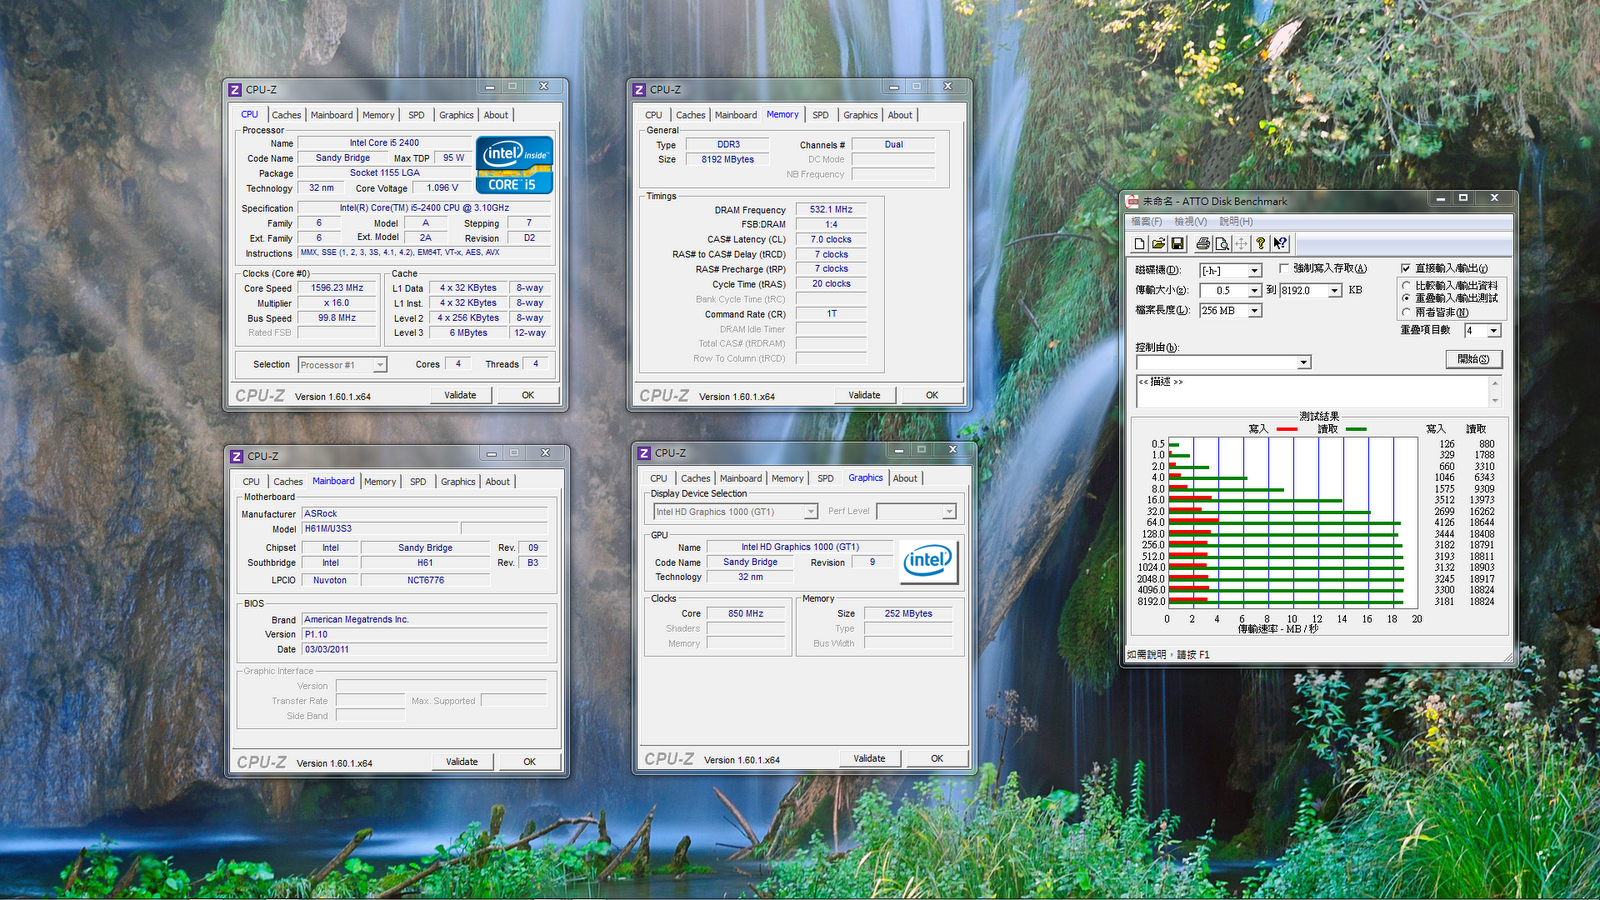The height and width of the screenshot is (900, 1600).
Task: Click the description box scroll down arrow
Action: pos(1496,401)
